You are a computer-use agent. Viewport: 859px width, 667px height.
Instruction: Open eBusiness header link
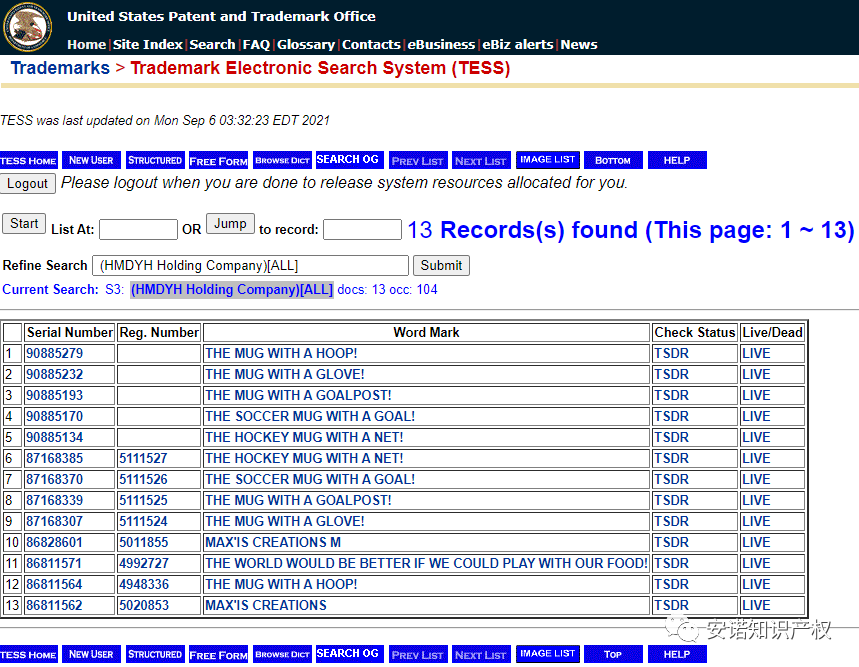(441, 44)
